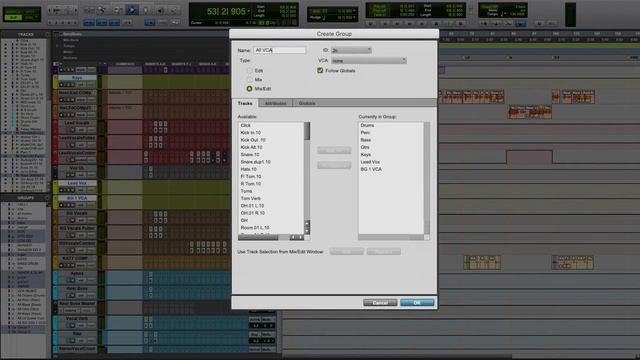Activate the green Slip edit mode

[12, 18]
